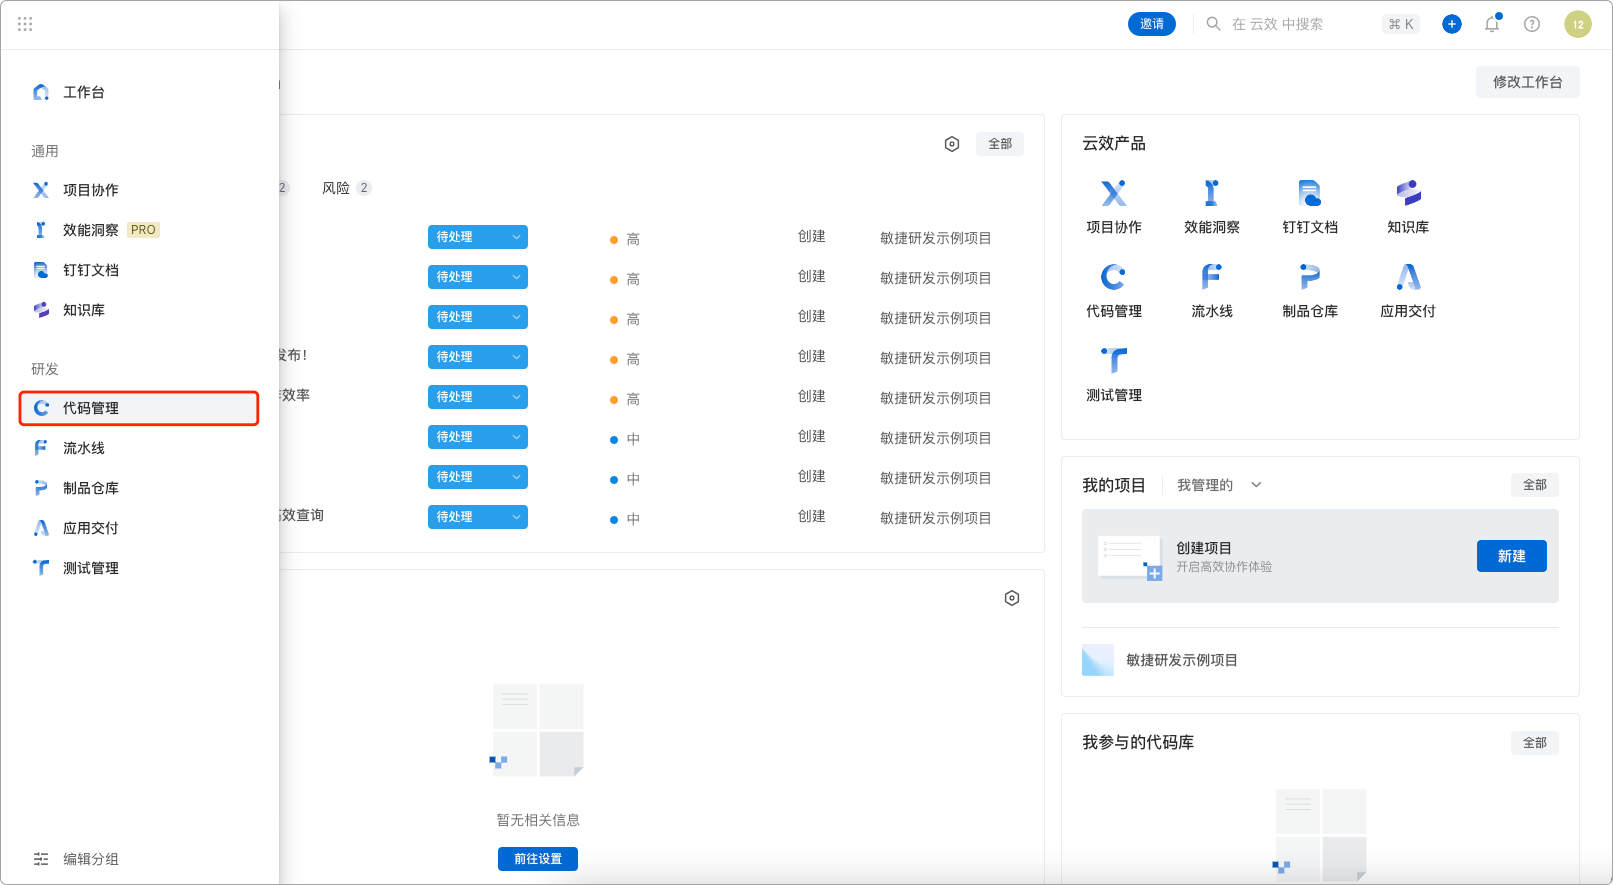1613x885 pixels.
Task: Click 全部 button in the task card
Action: (1000, 144)
